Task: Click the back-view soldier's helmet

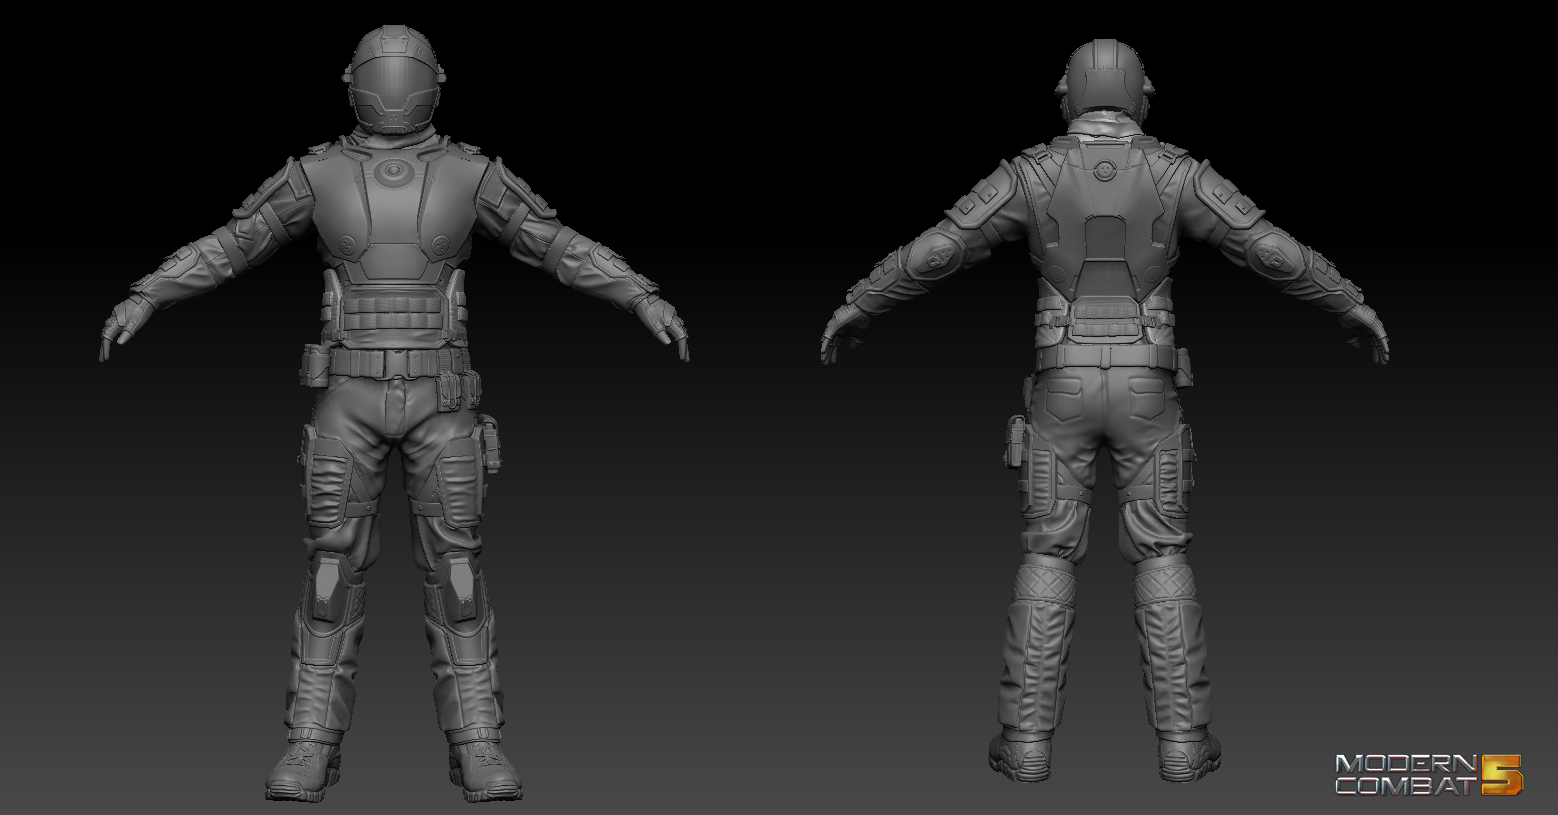Action: click(x=1104, y=76)
